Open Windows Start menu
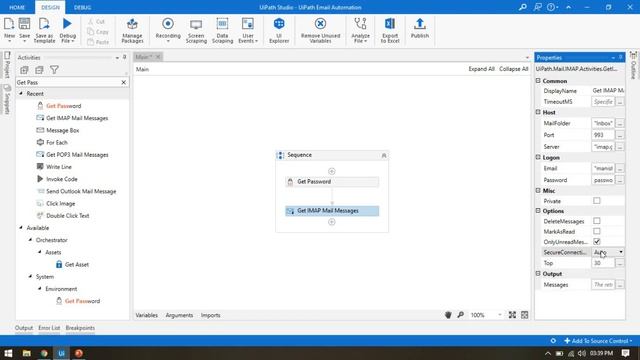Screen dimensions: 640x360 coord(8,353)
